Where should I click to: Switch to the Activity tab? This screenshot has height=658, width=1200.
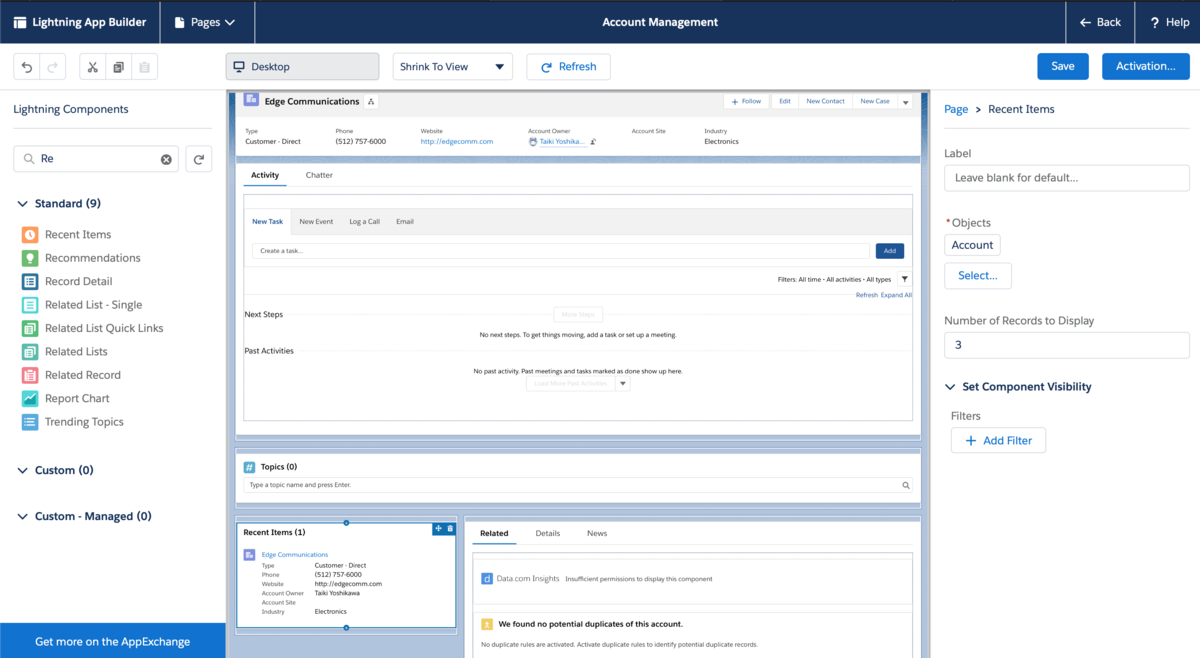(x=265, y=175)
